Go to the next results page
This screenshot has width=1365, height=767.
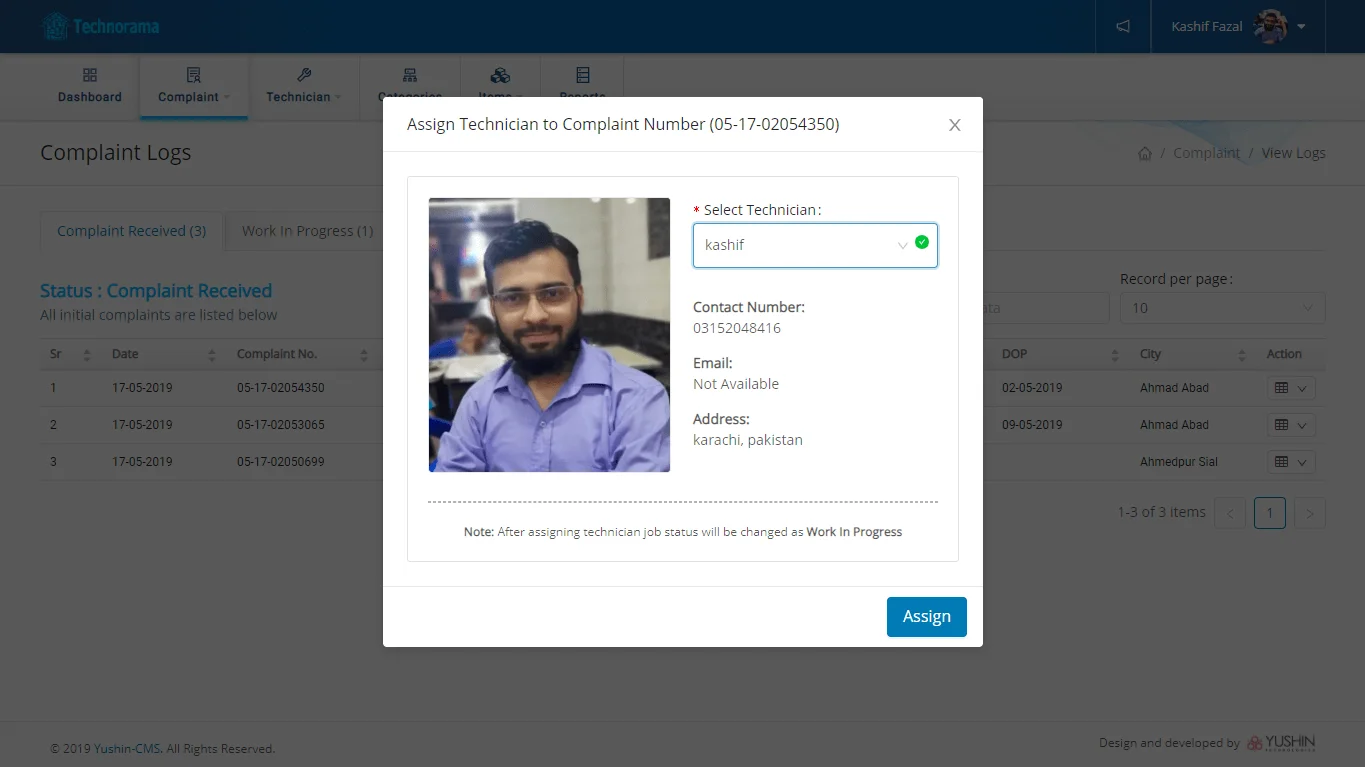point(1309,514)
